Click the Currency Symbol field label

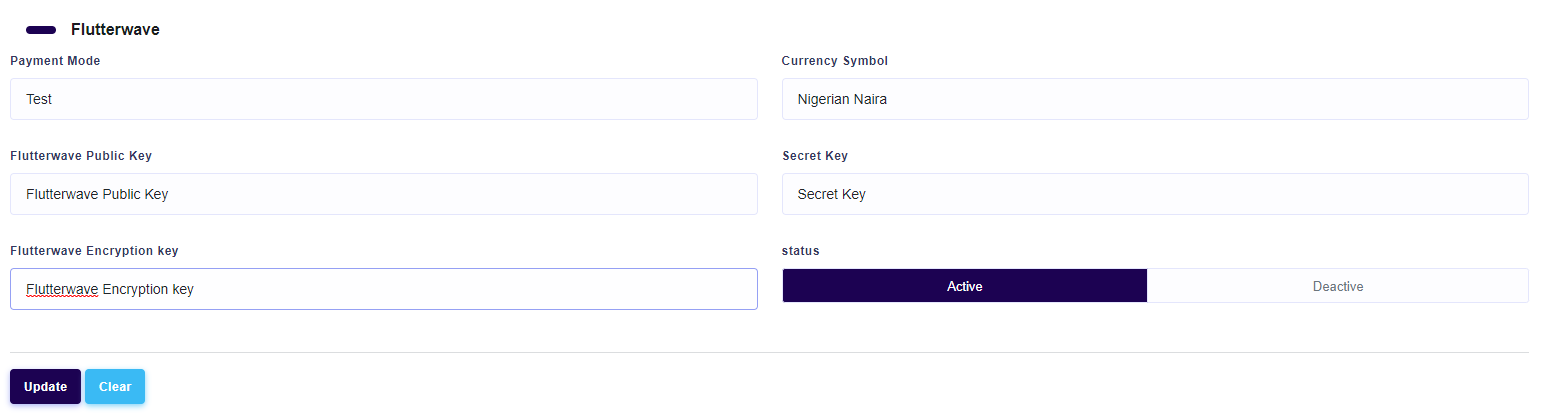click(x=834, y=61)
